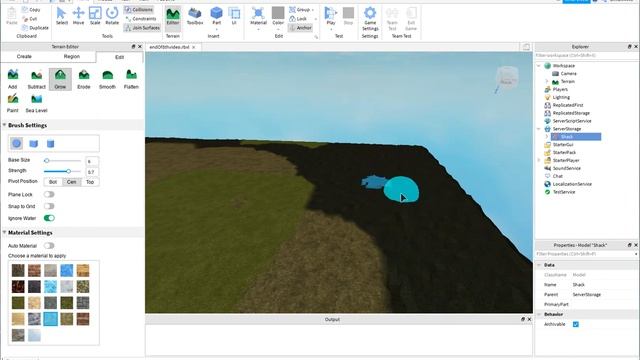Click the Explorer filter workspace field
Screen dimensions: 640x360
tap(586, 55)
